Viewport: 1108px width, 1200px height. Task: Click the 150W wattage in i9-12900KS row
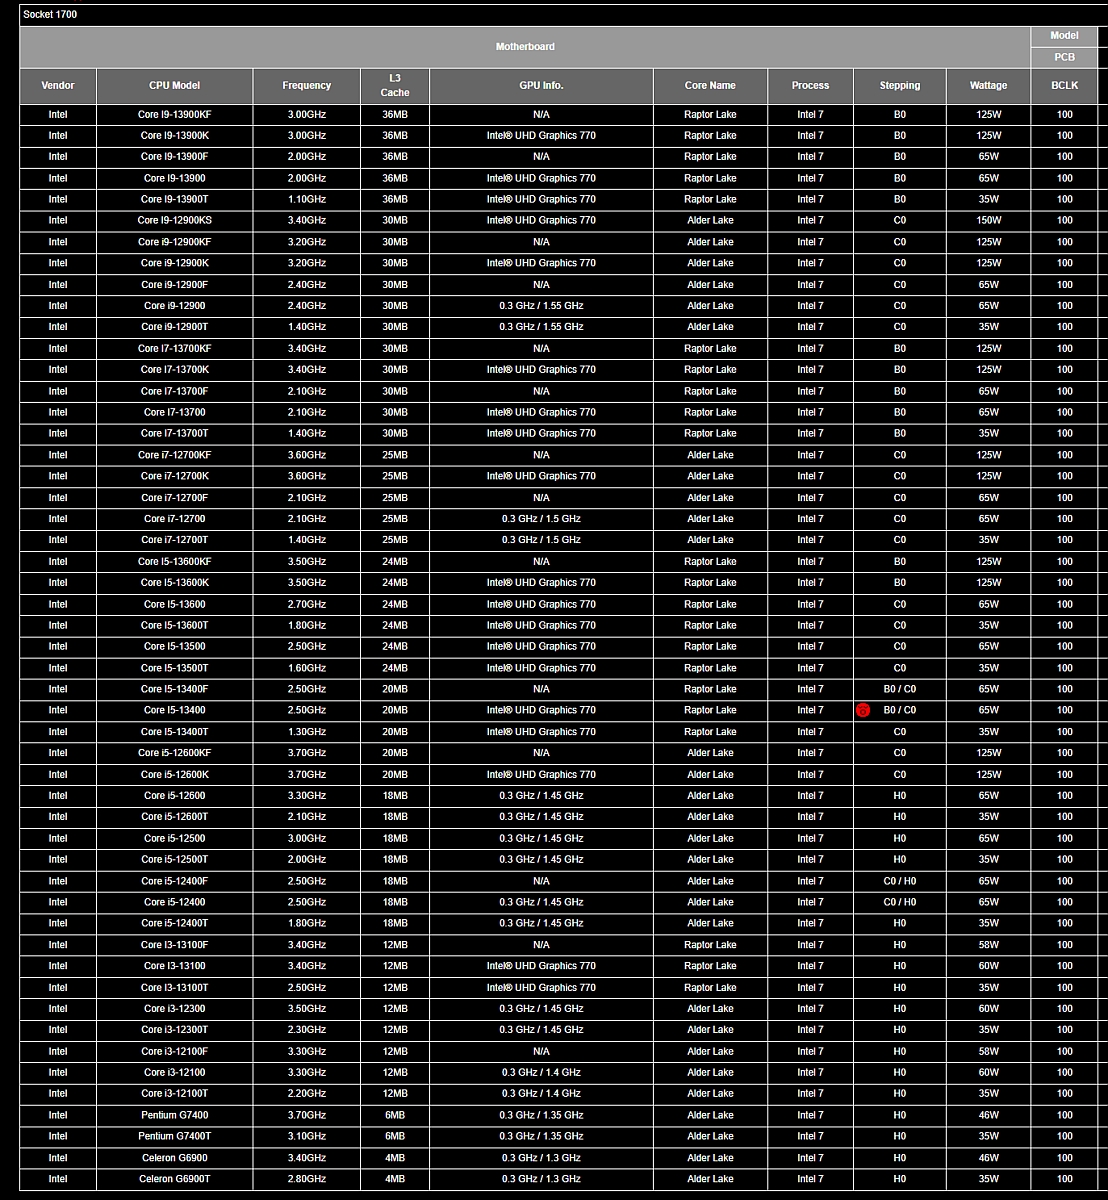(x=988, y=221)
